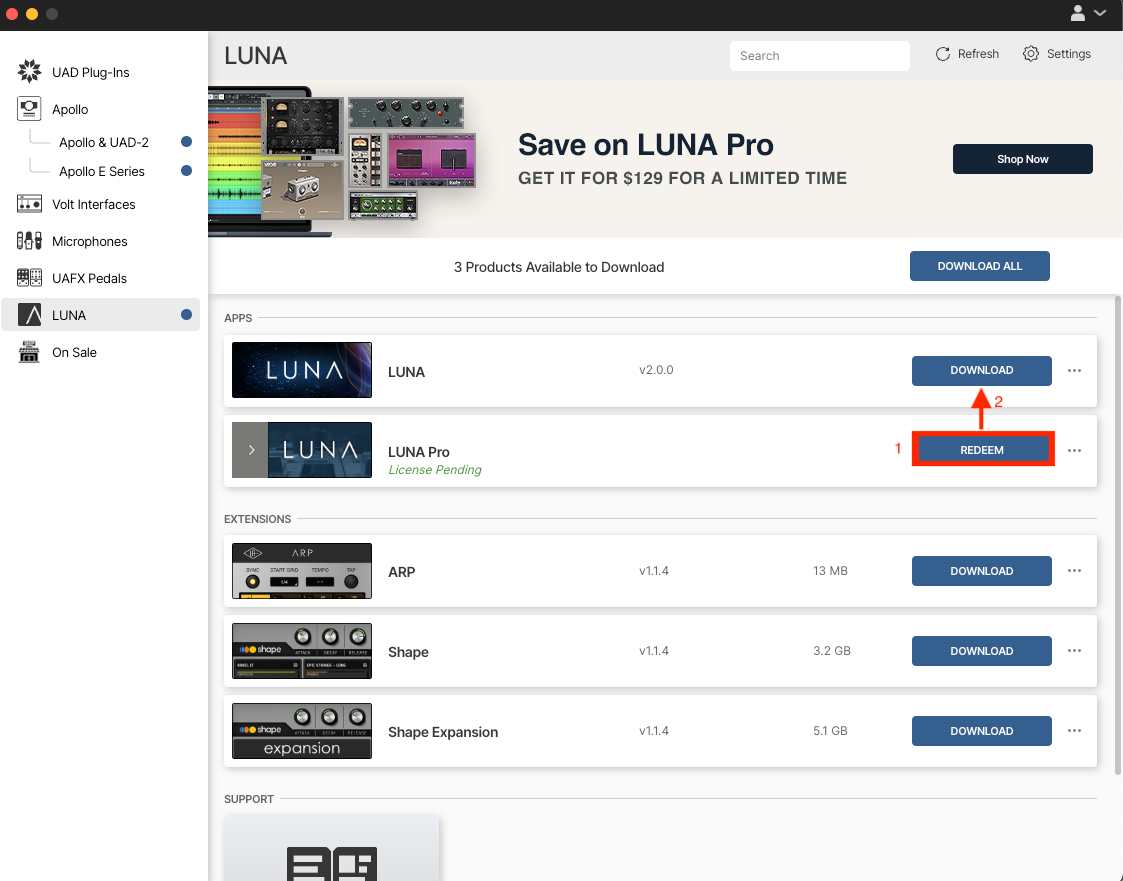Go to On Sale section
Screen dimensions: 1123x881
click(x=74, y=352)
